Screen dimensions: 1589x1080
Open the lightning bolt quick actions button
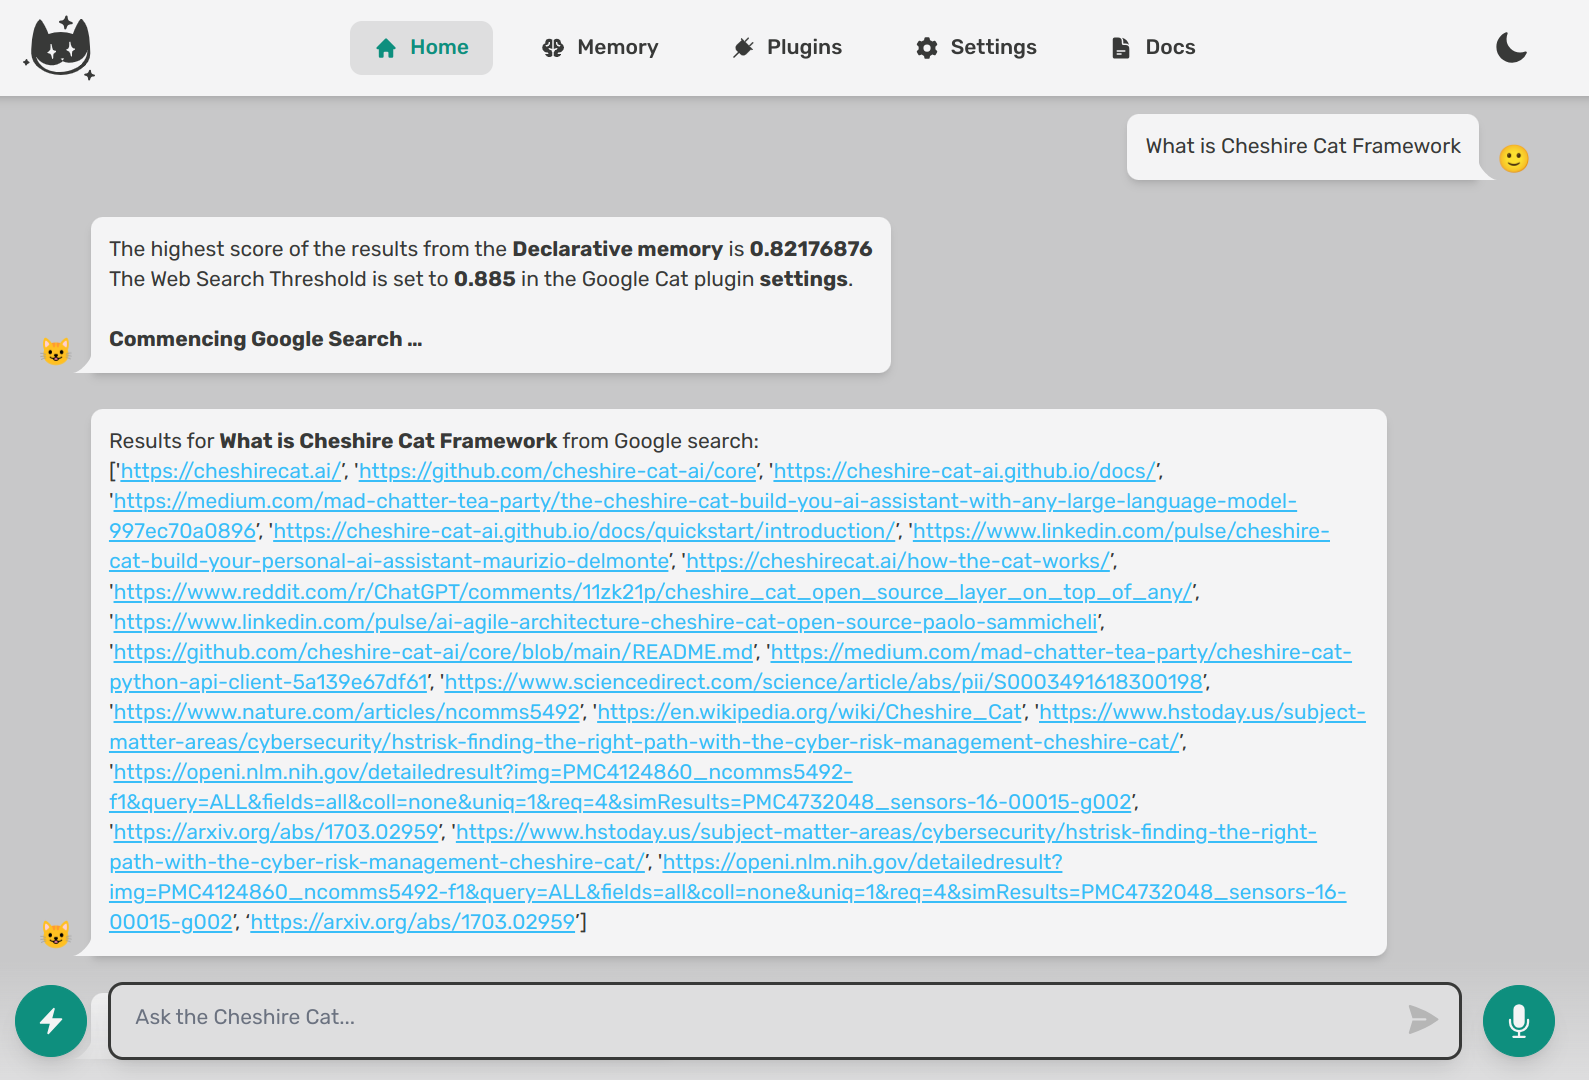click(x=51, y=1021)
